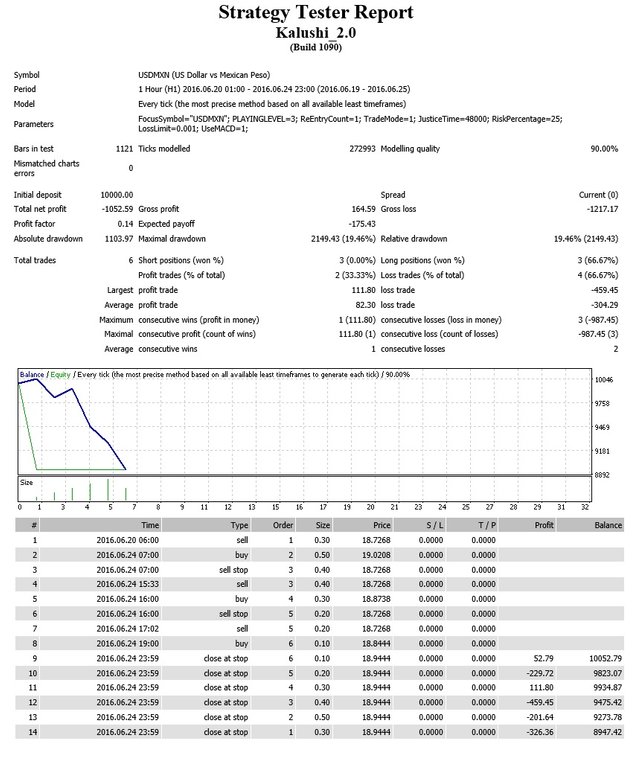The height and width of the screenshot is (759, 640).
Task: Click the Period value line
Action: coord(274,89)
